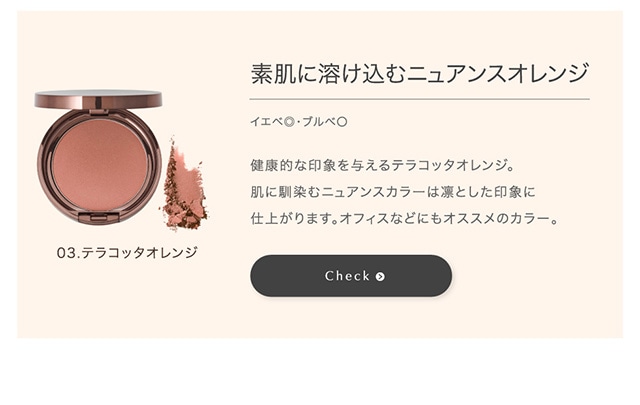Click the pink blush pan inside compact
The width and height of the screenshot is (640, 405).
click(x=100, y=164)
